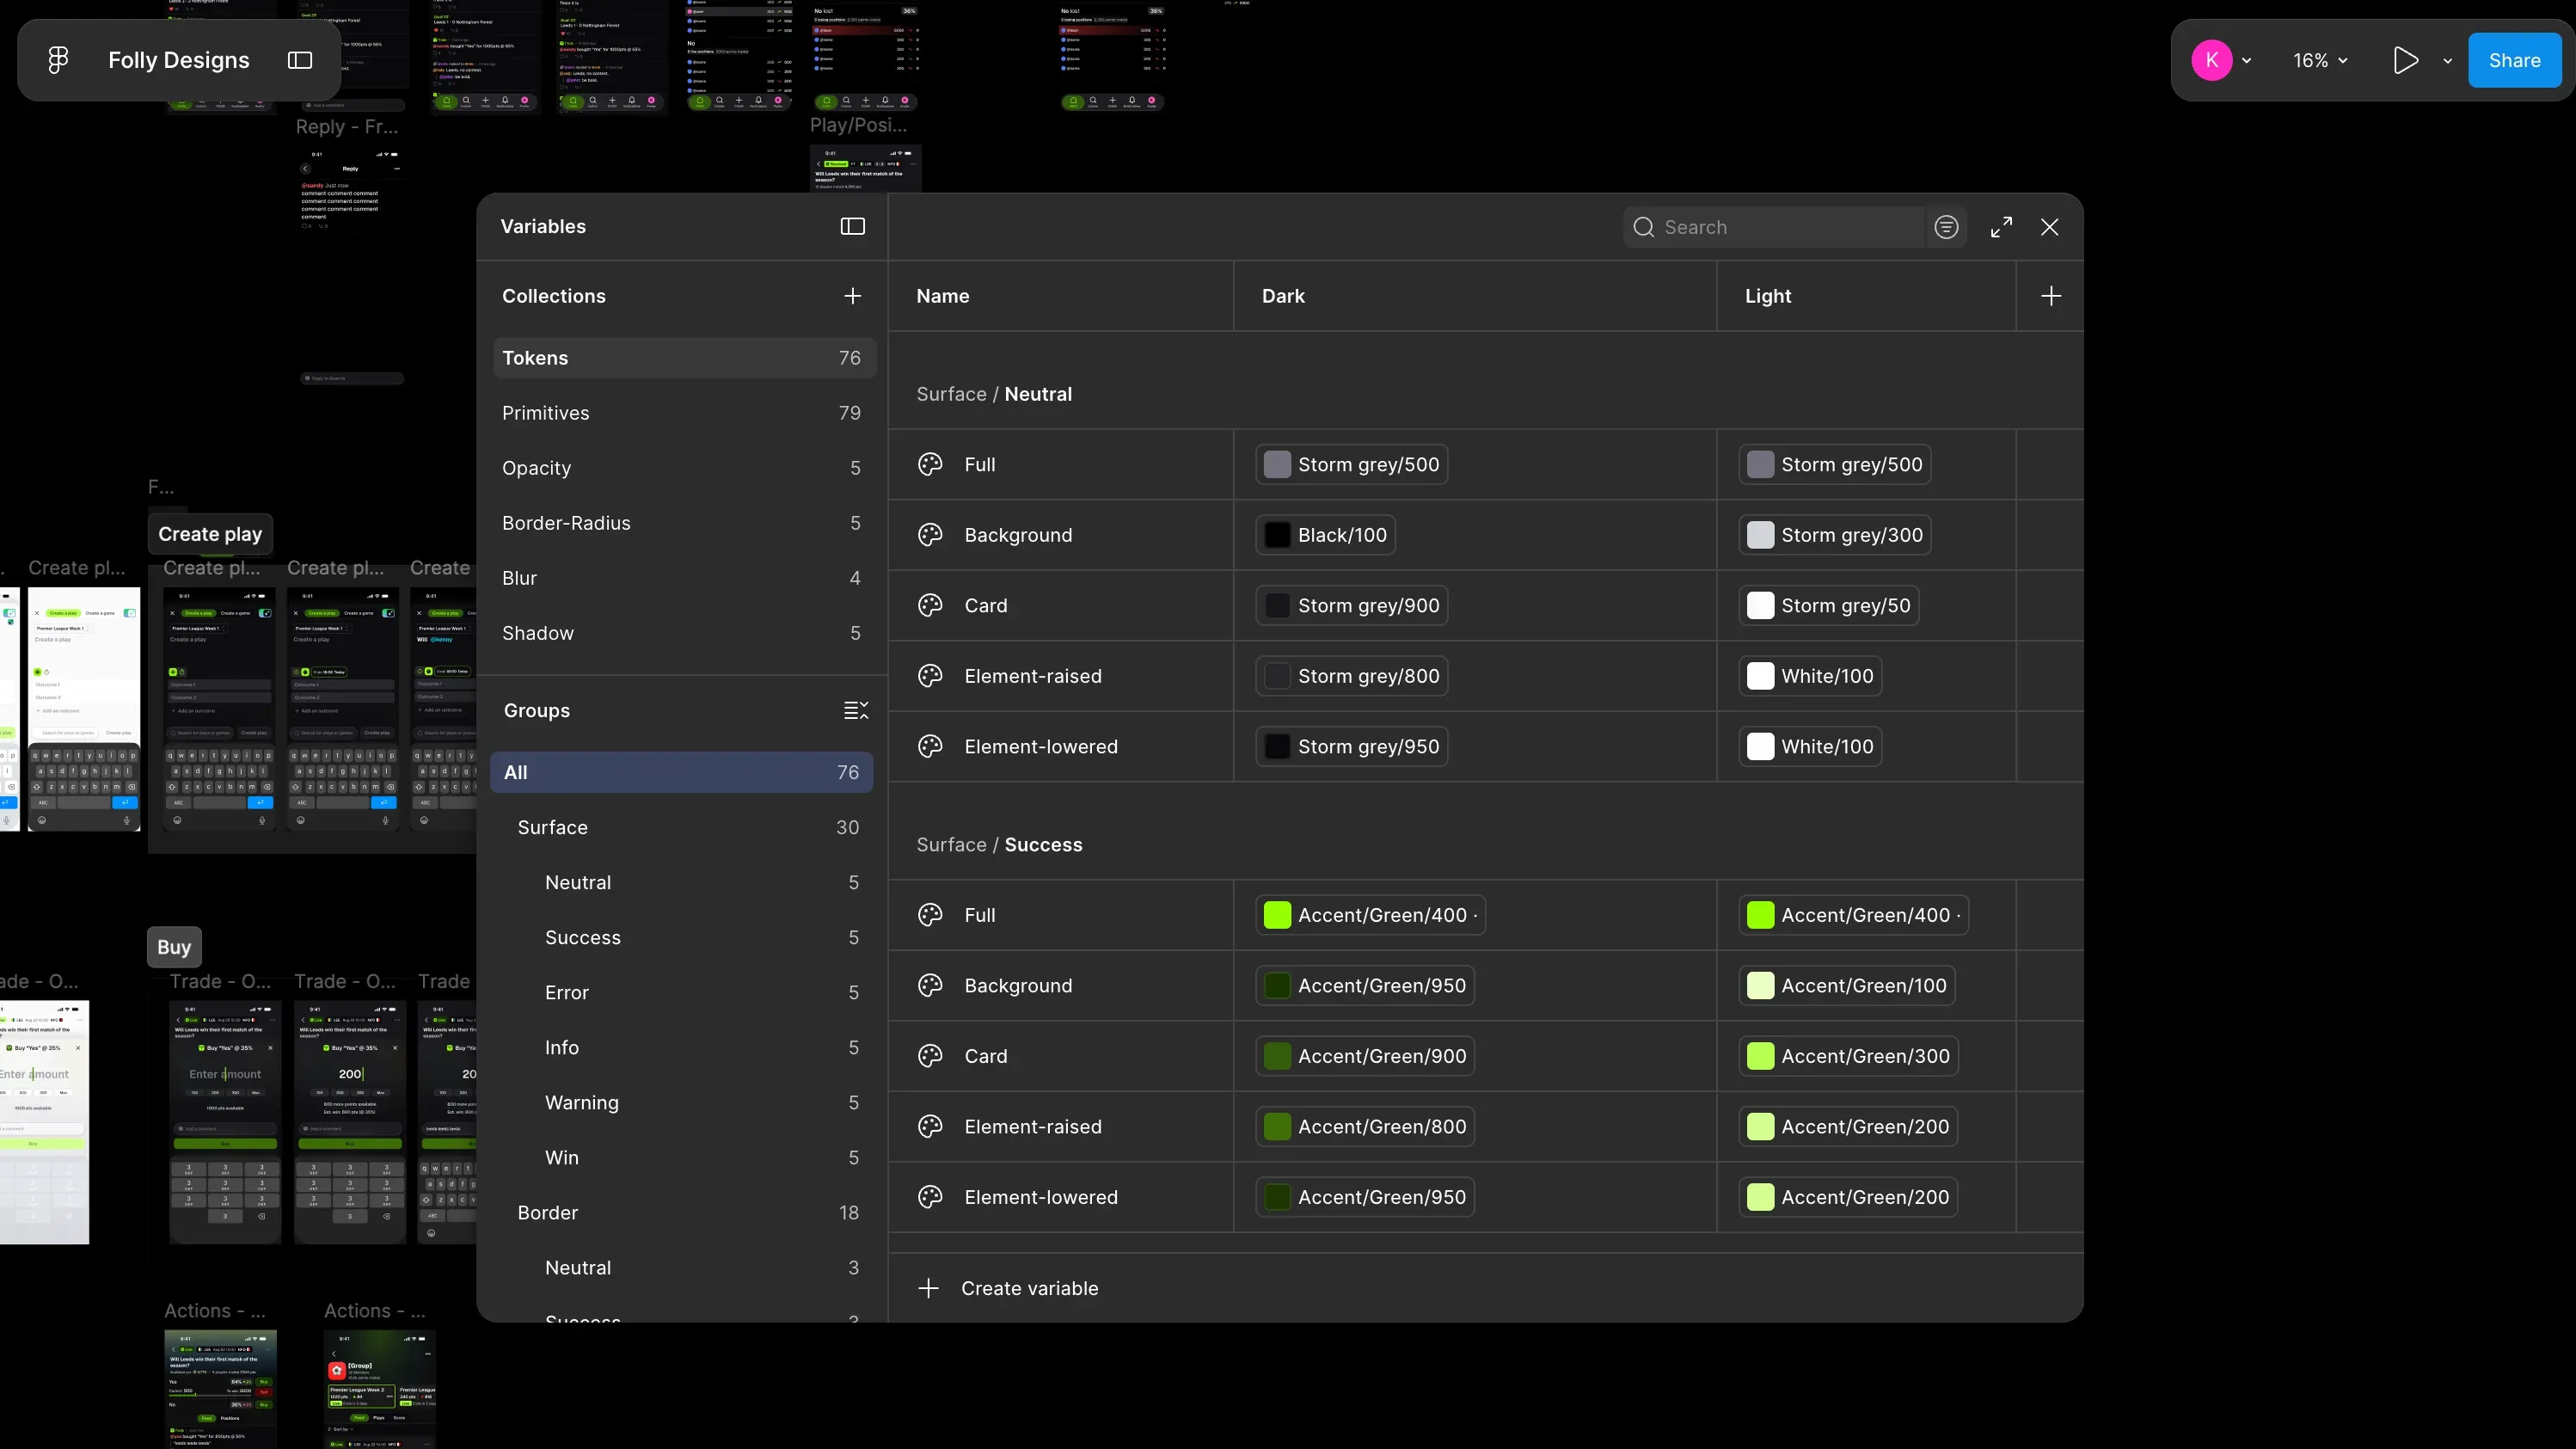The height and width of the screenshot is (1449, 2576).
Task: Click Light Accent/Green/300 swatch for Card
Action: point(1848,1056)
